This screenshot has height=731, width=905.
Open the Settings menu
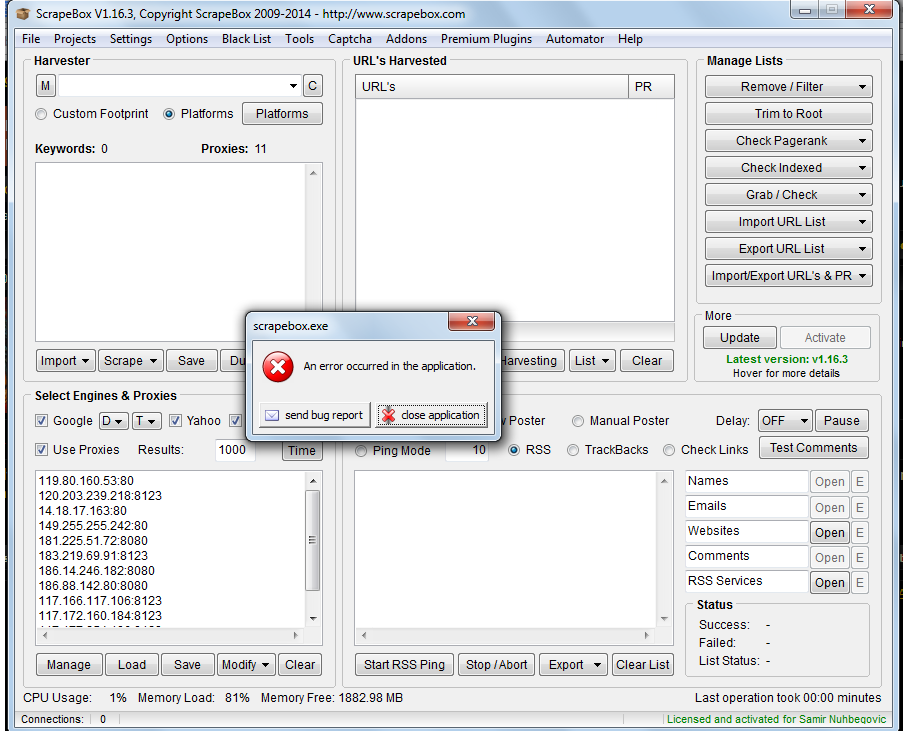tap(131, 39)
